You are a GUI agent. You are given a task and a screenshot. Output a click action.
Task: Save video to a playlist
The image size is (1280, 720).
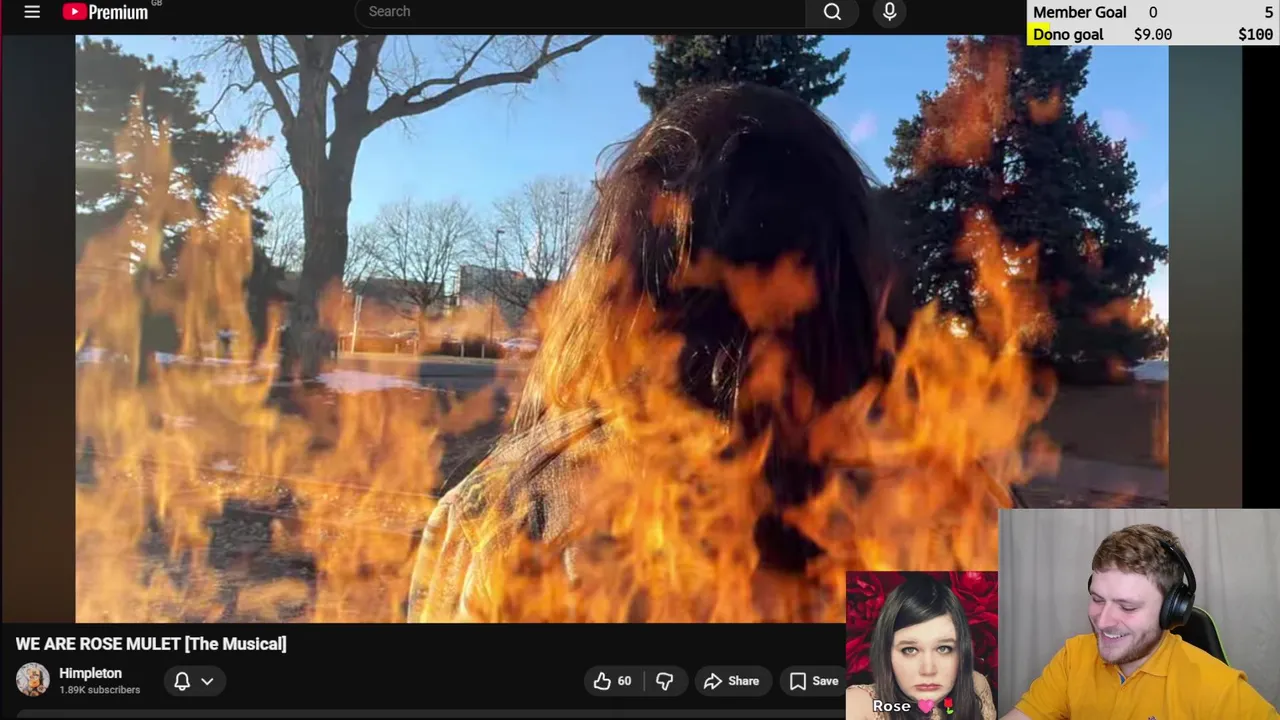[813, 681]
